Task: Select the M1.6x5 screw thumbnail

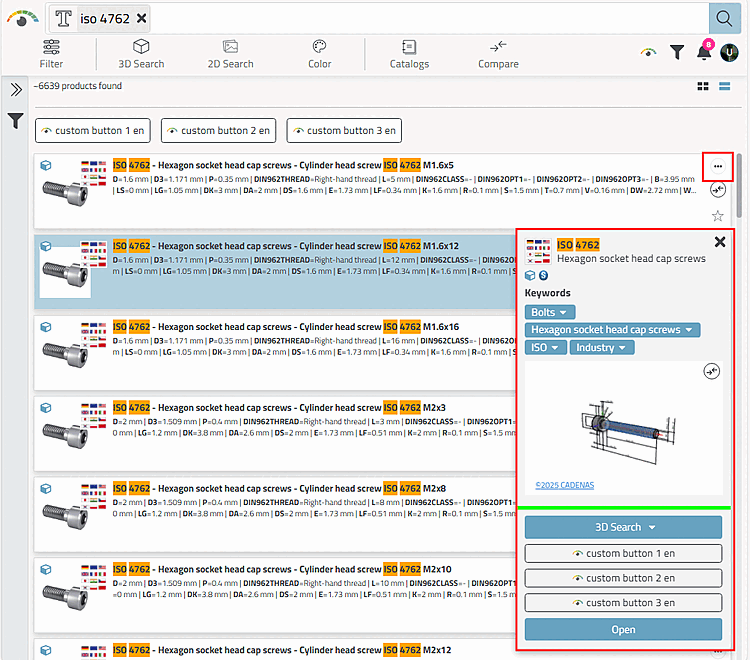Action: click(66, 192)
